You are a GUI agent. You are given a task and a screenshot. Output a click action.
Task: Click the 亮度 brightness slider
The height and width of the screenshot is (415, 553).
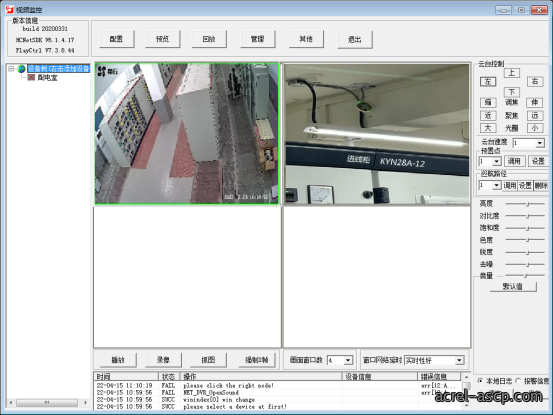click(525, 204)
